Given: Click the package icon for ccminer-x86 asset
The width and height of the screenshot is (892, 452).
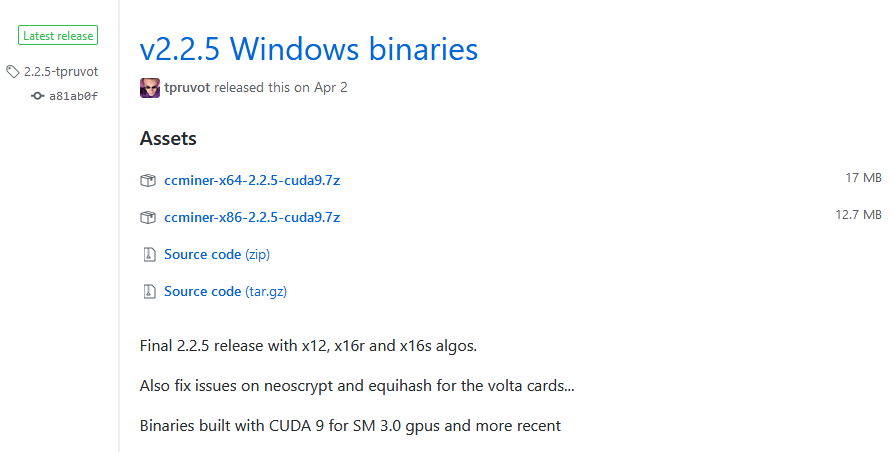Looking at the screenshot, I should coord(148,218).
